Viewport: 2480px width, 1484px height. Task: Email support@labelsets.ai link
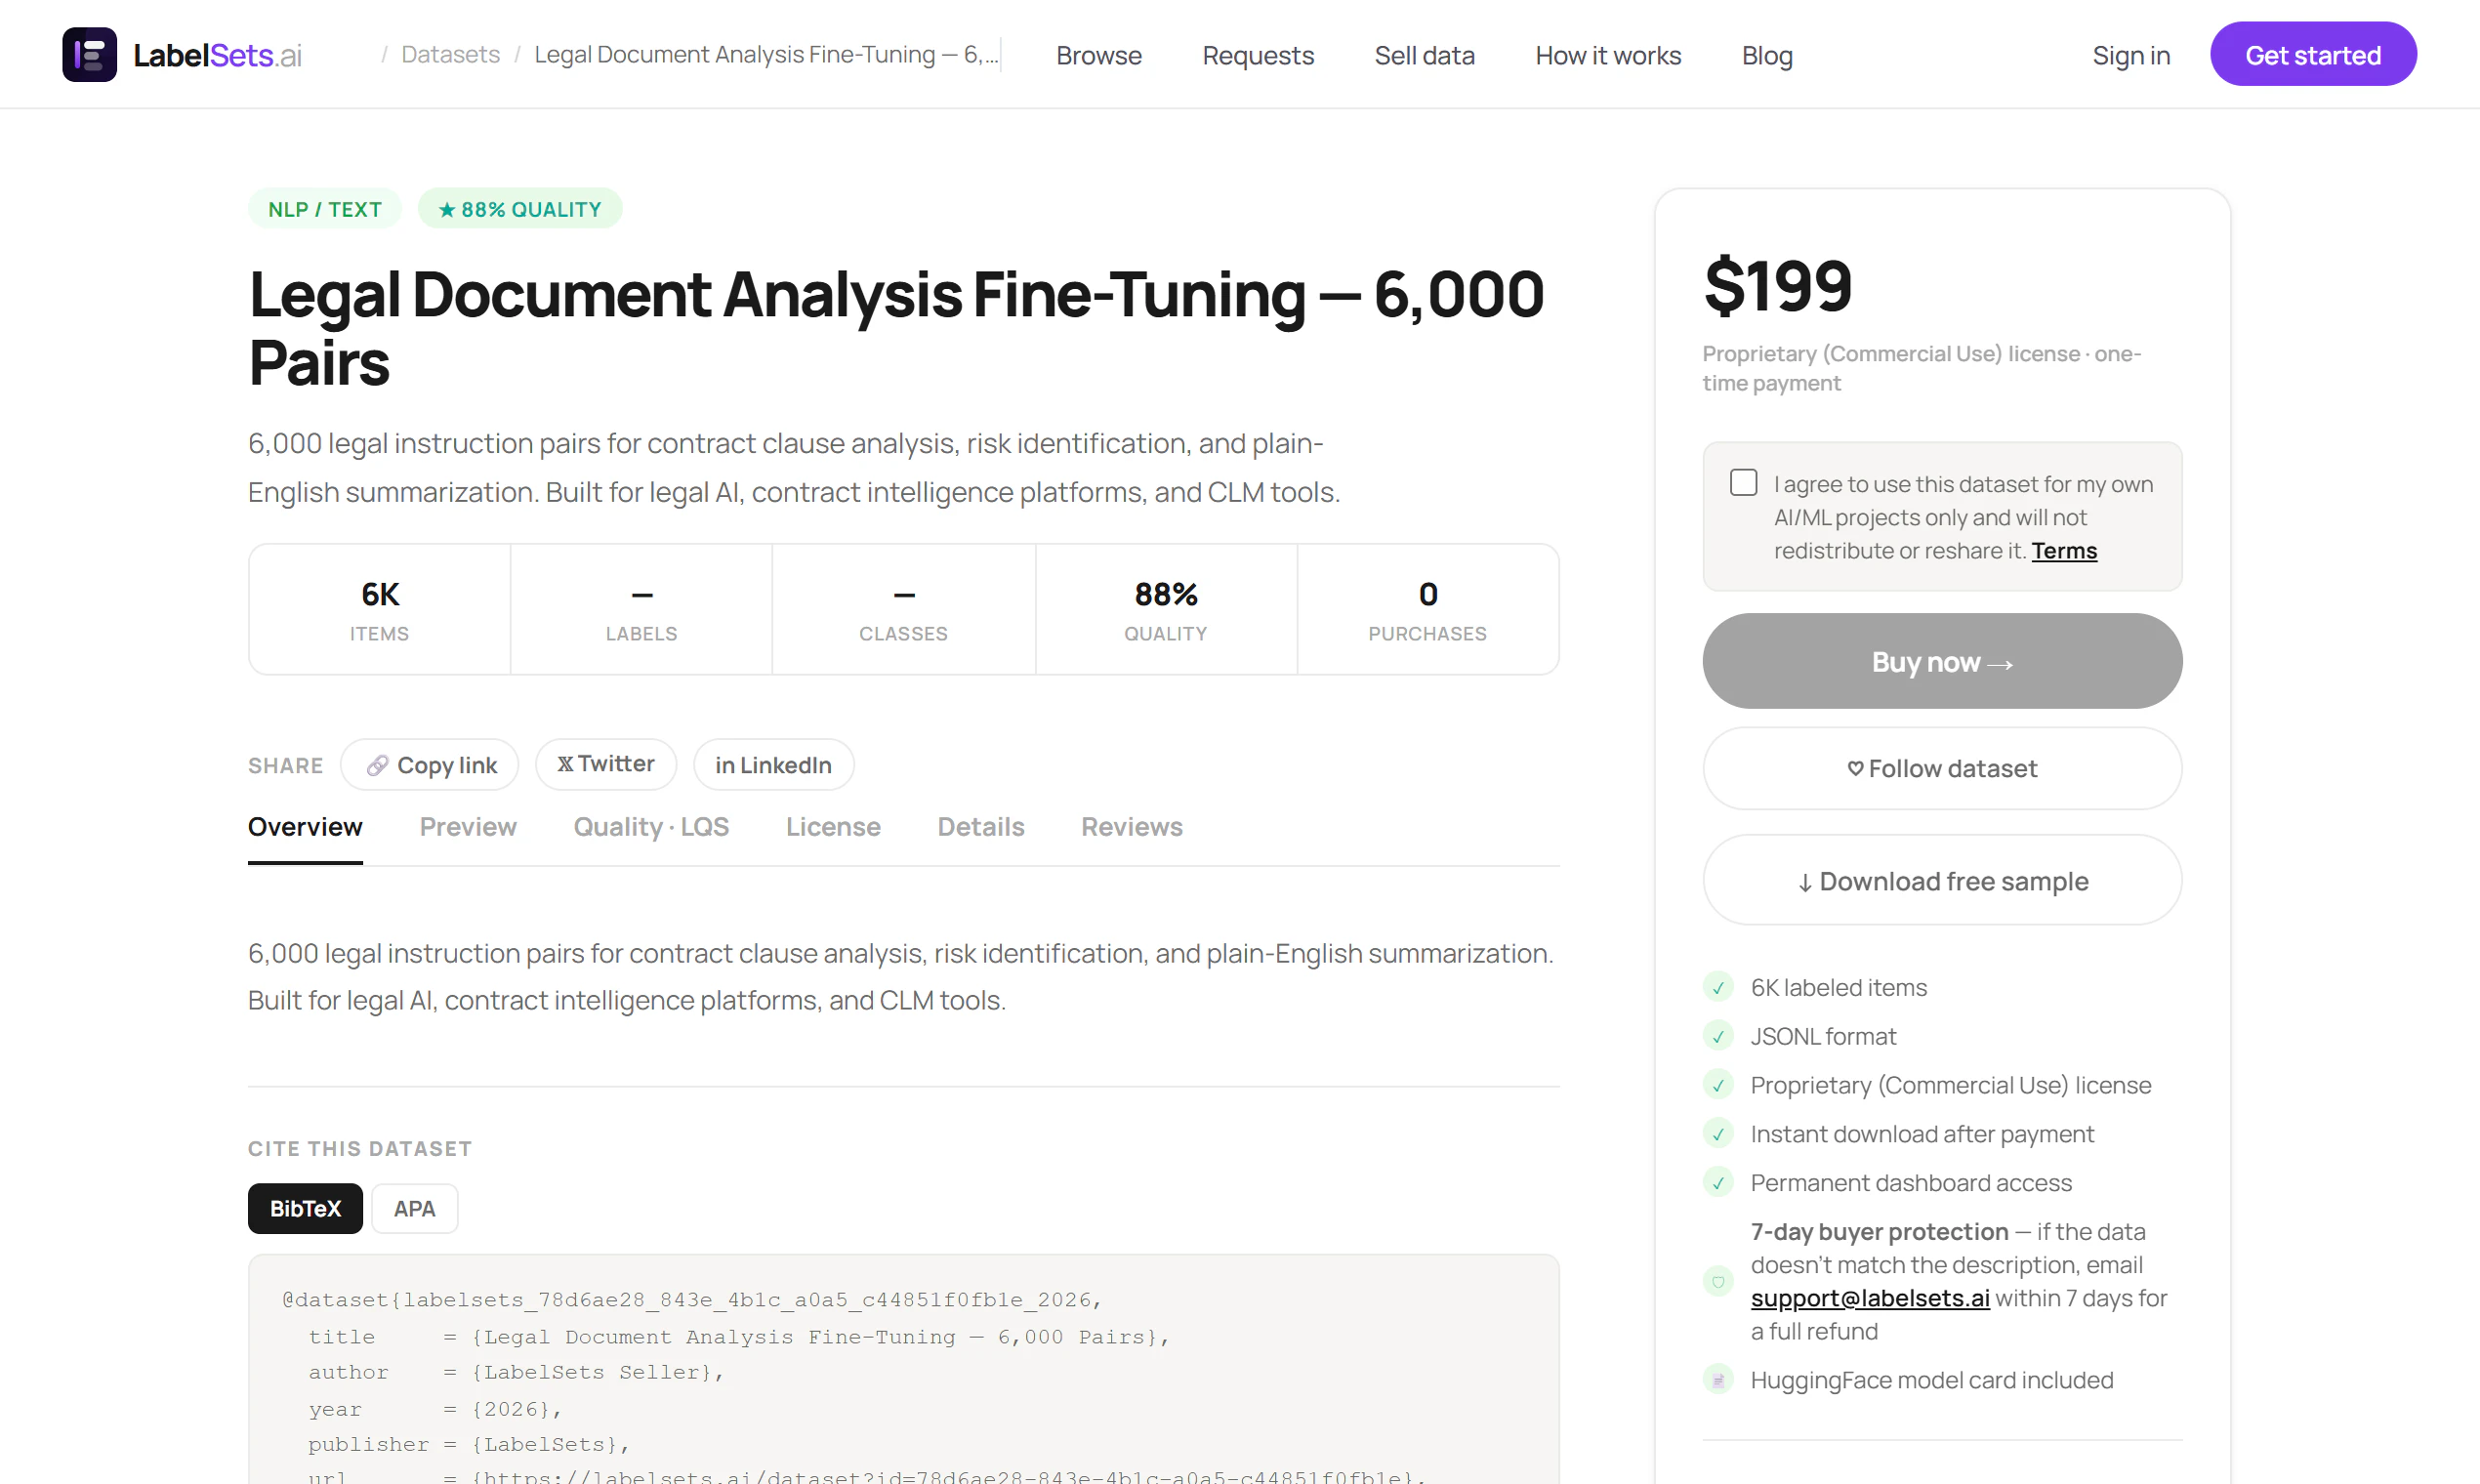[x=1869, y=1298]
